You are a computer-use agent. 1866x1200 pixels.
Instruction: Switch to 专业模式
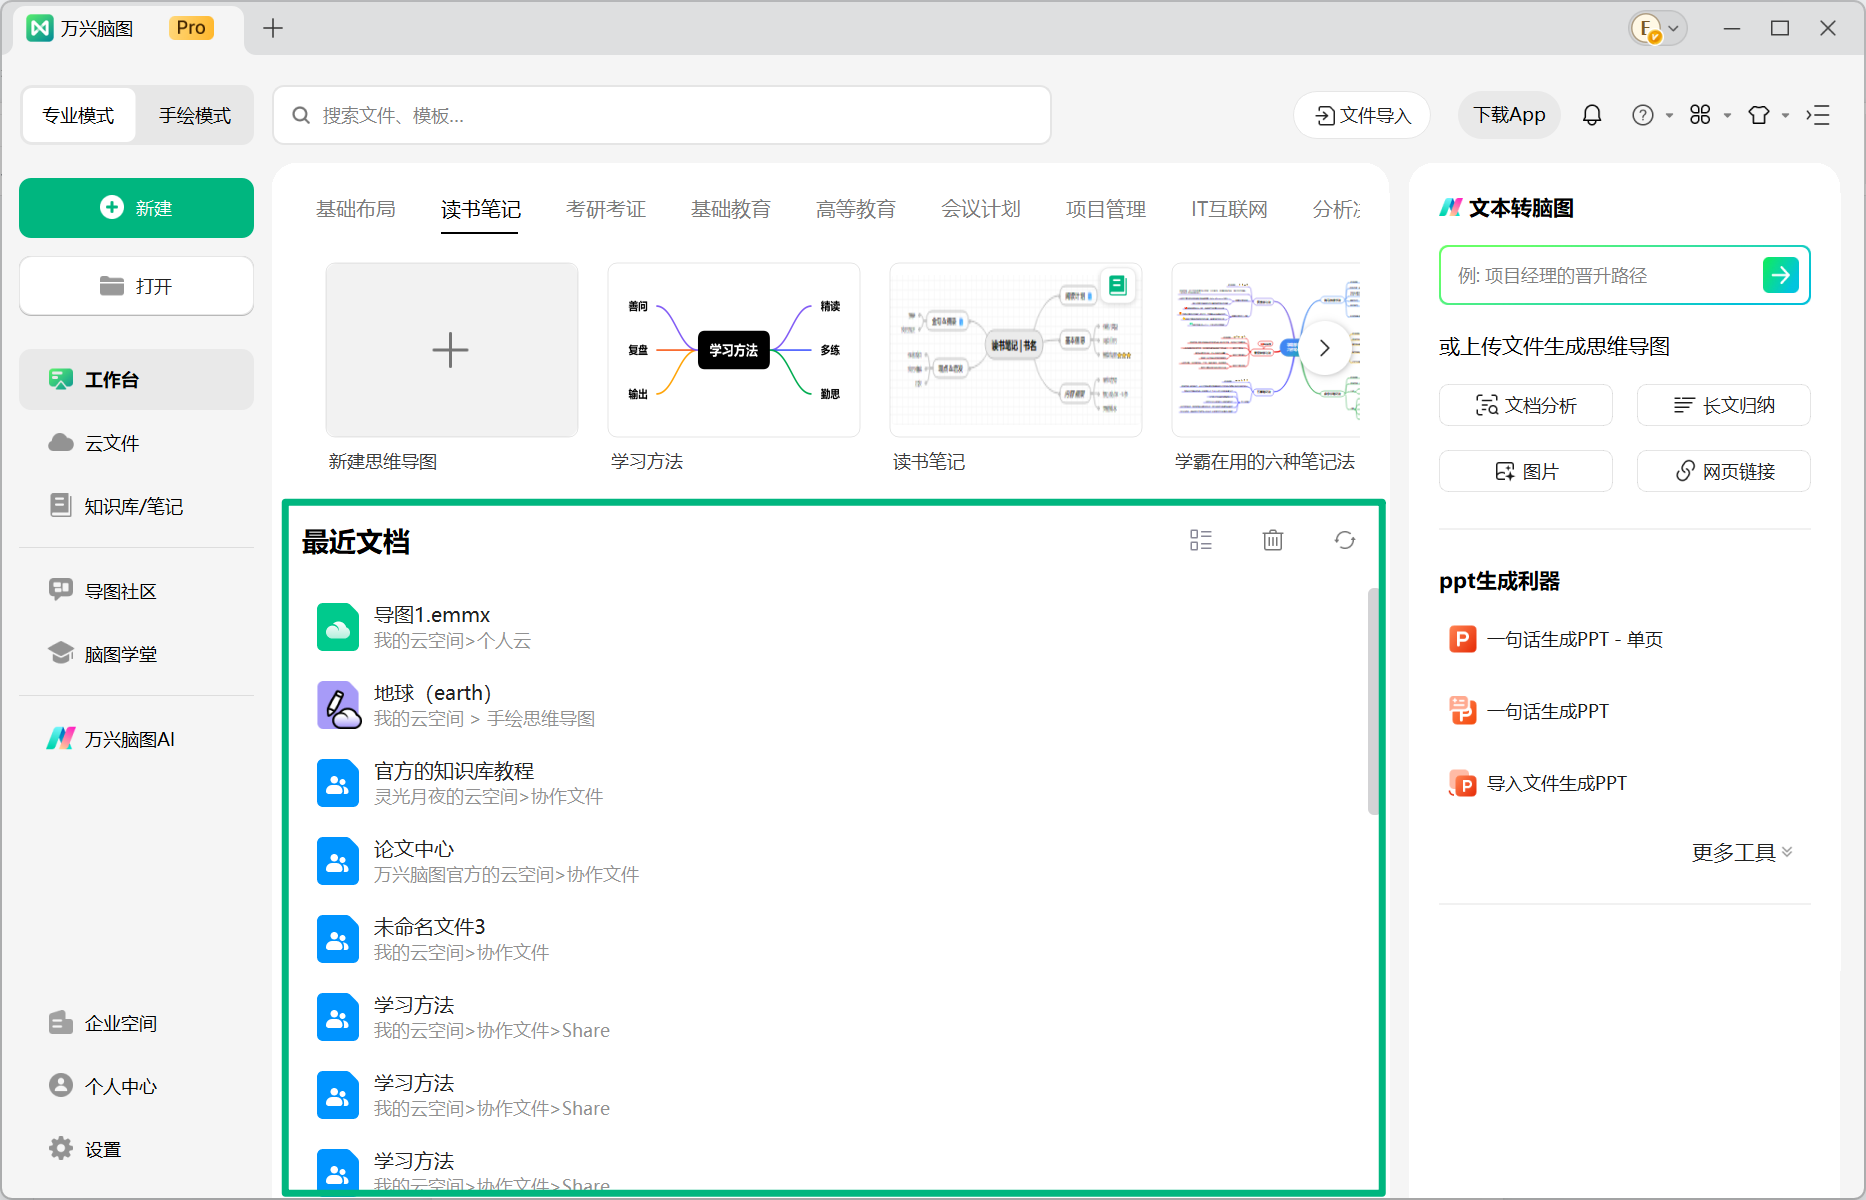(78, 115)
